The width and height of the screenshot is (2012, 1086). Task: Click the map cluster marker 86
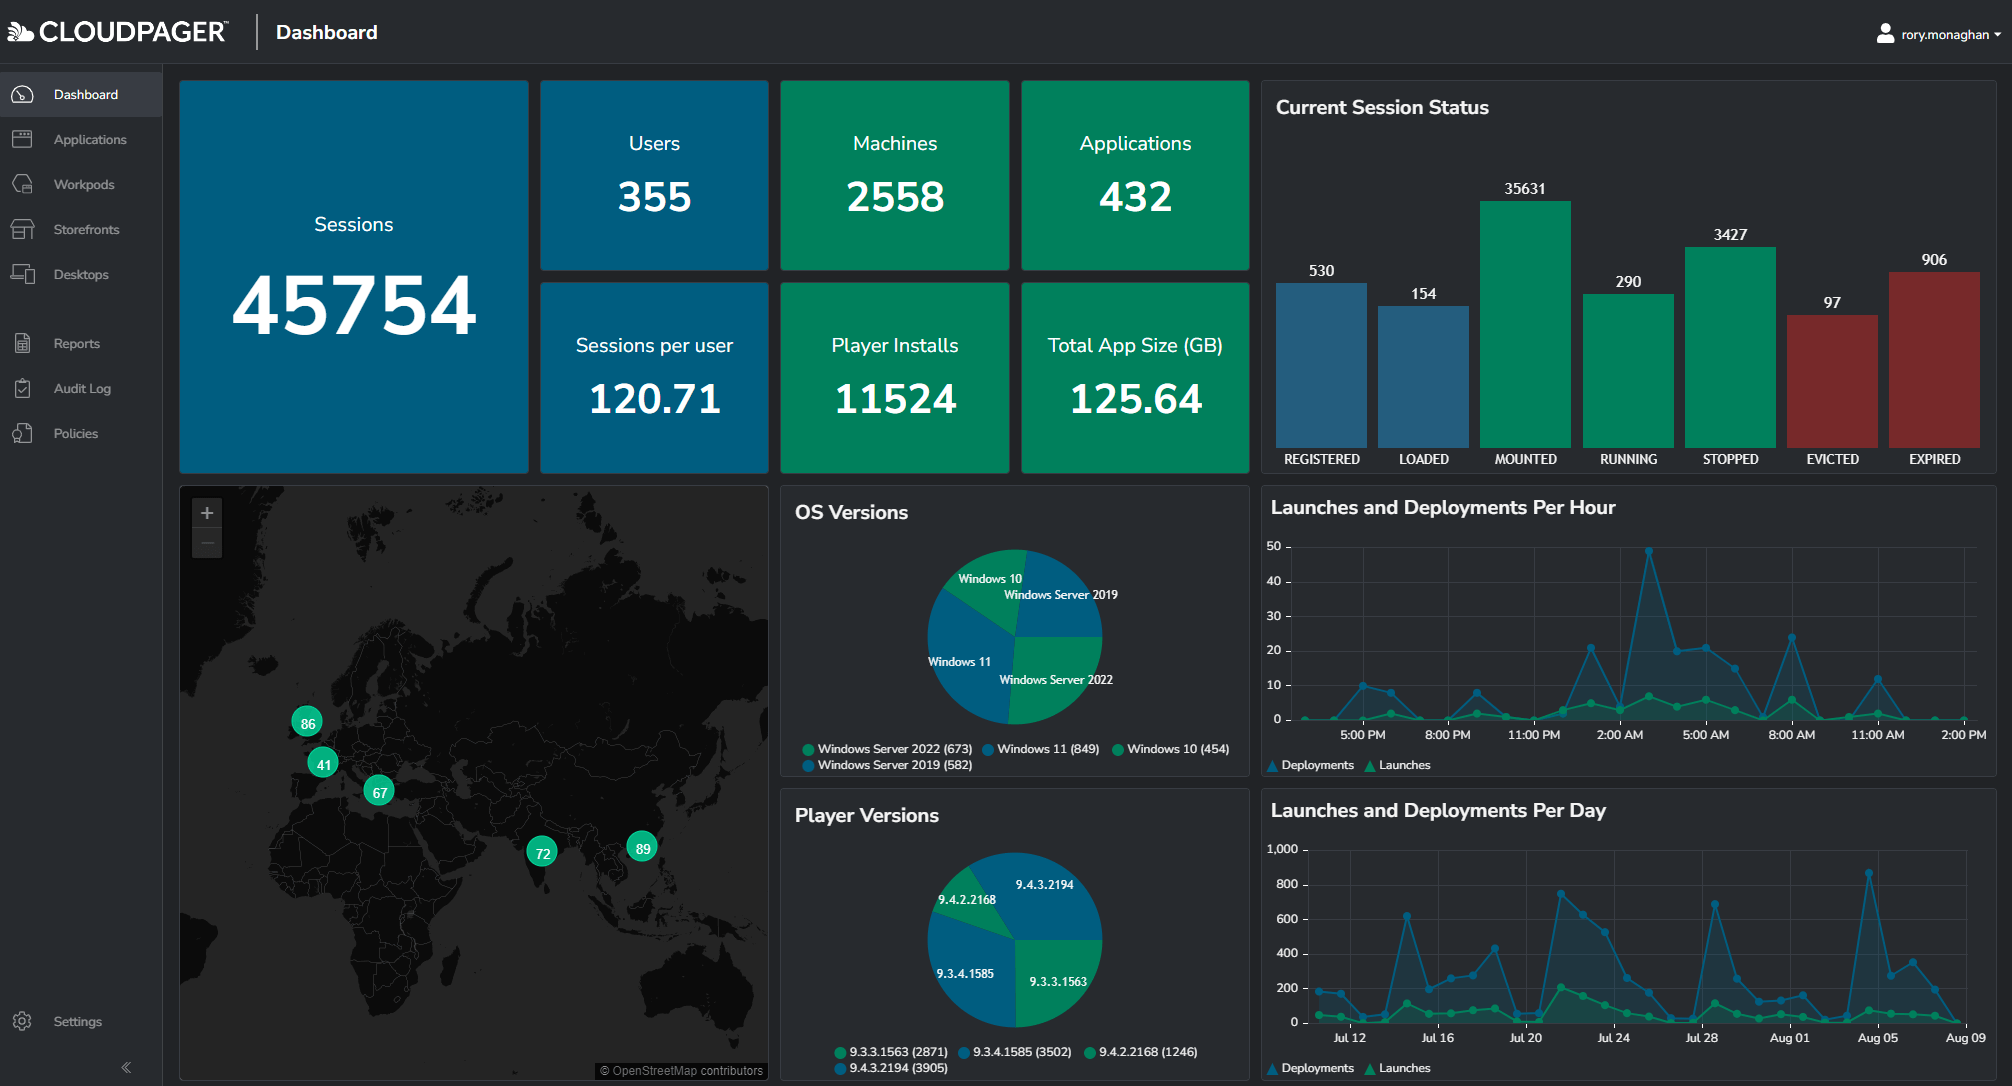[307, 722]
